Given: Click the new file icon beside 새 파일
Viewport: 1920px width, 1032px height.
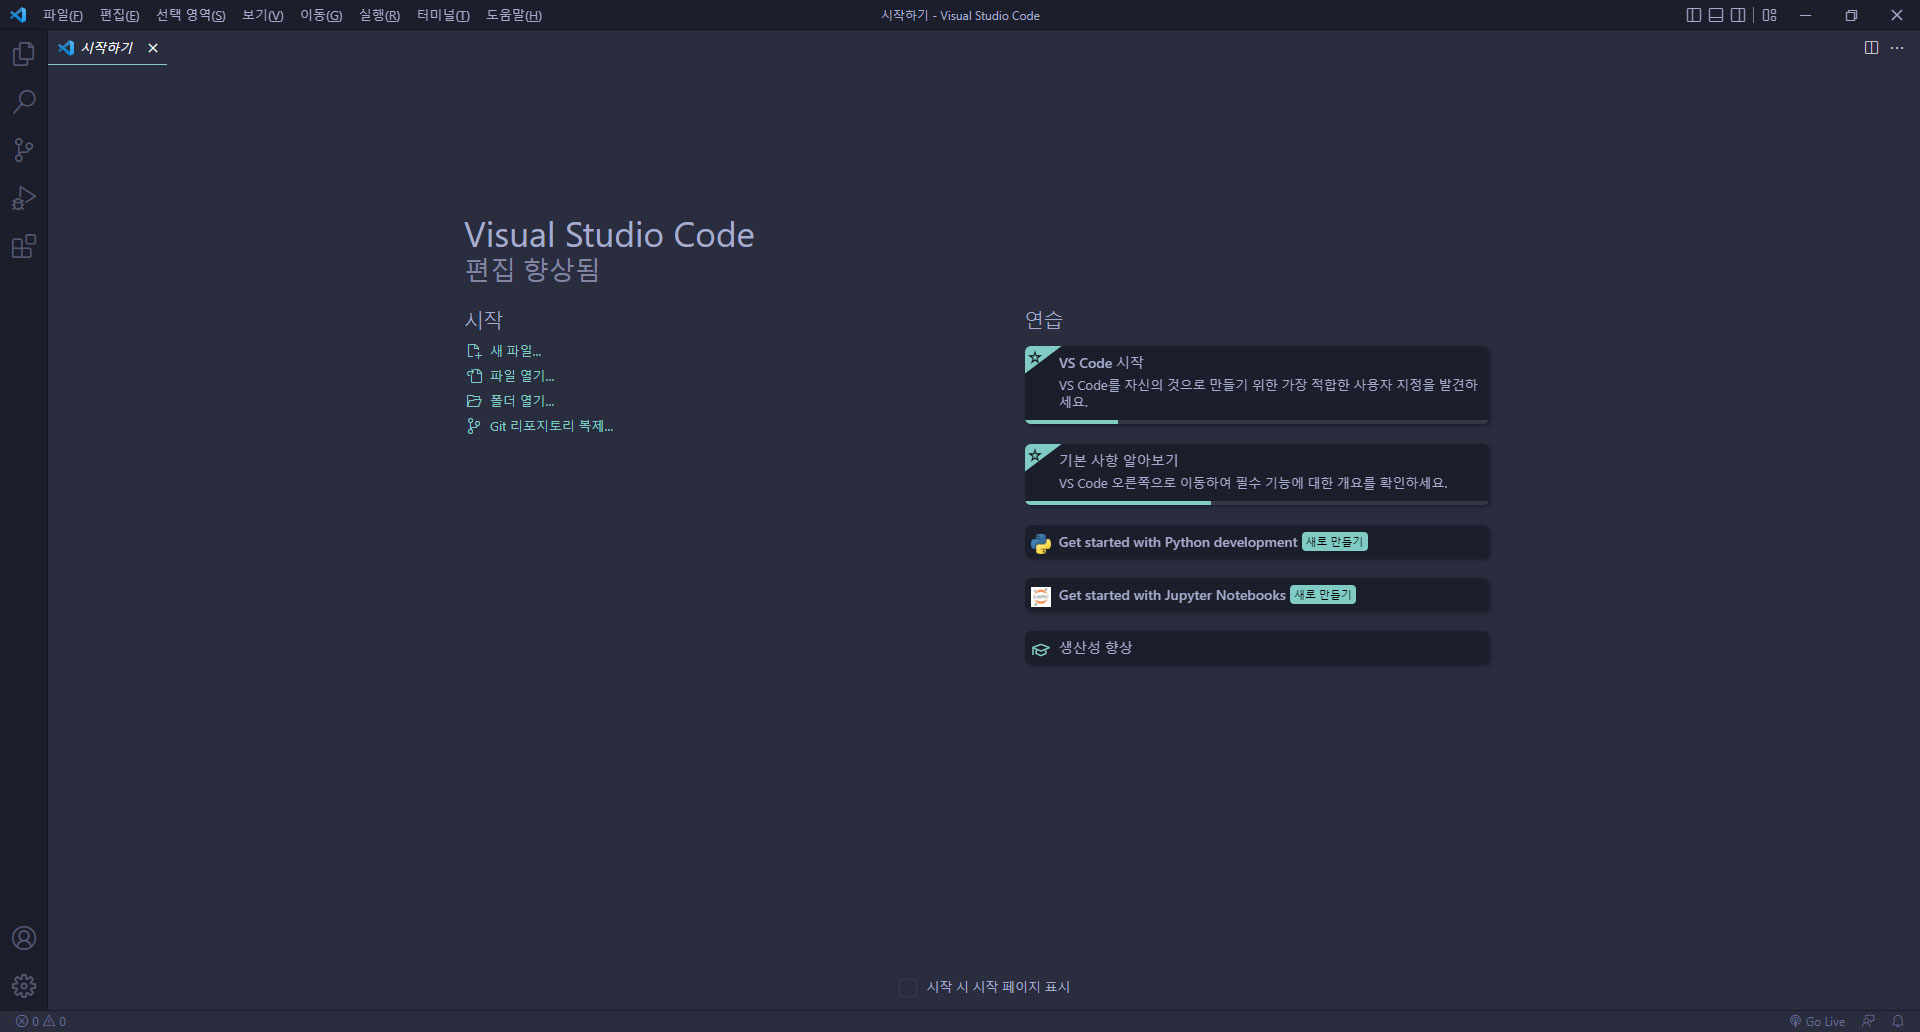Looking at the screenshot, I should (x=474, y=351).
